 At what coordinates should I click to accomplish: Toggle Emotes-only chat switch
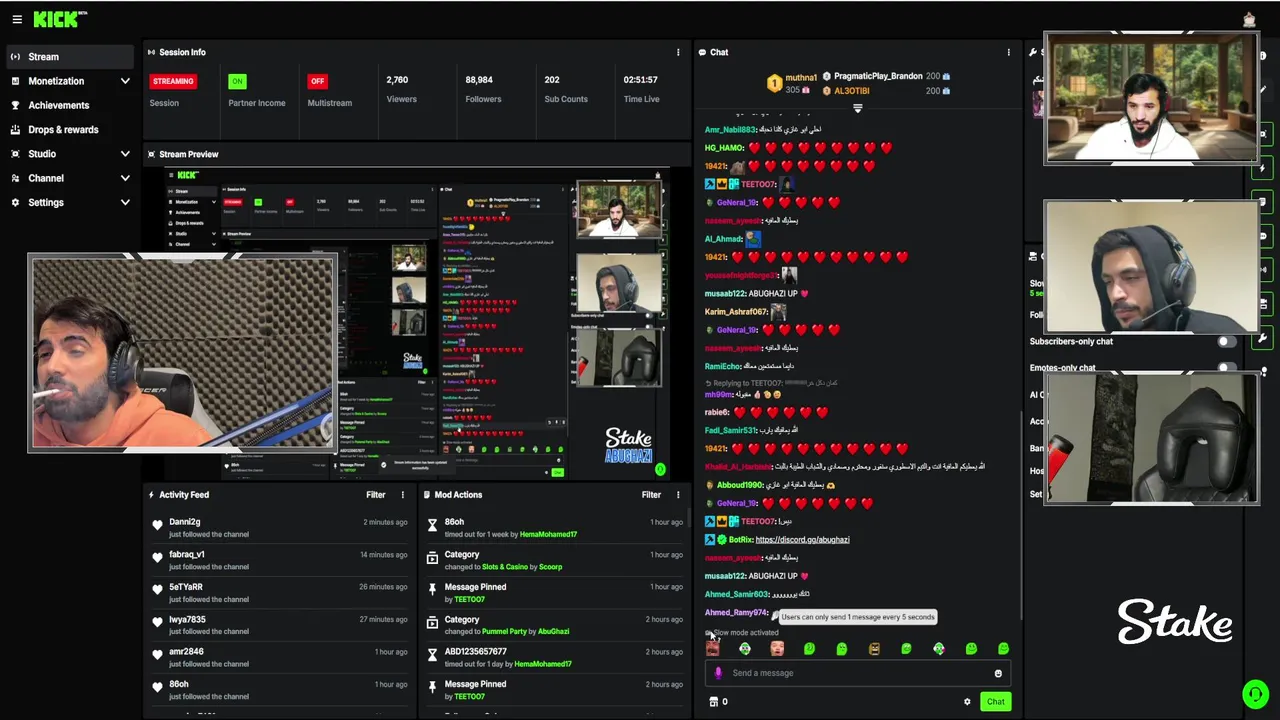(1226, 367)
